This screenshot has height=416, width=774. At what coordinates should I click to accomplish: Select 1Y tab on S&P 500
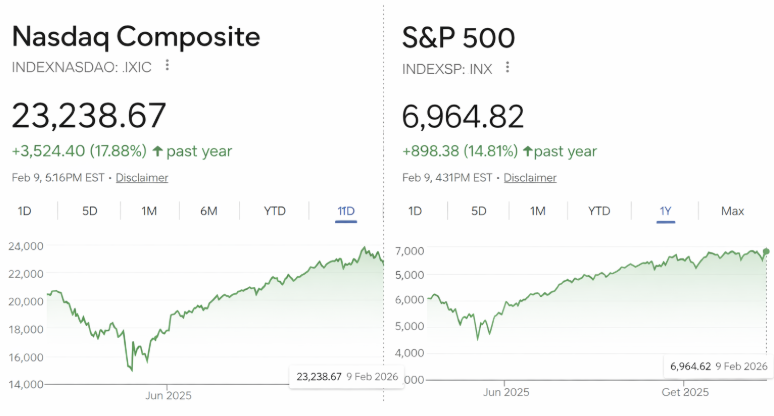click(665, 211)
